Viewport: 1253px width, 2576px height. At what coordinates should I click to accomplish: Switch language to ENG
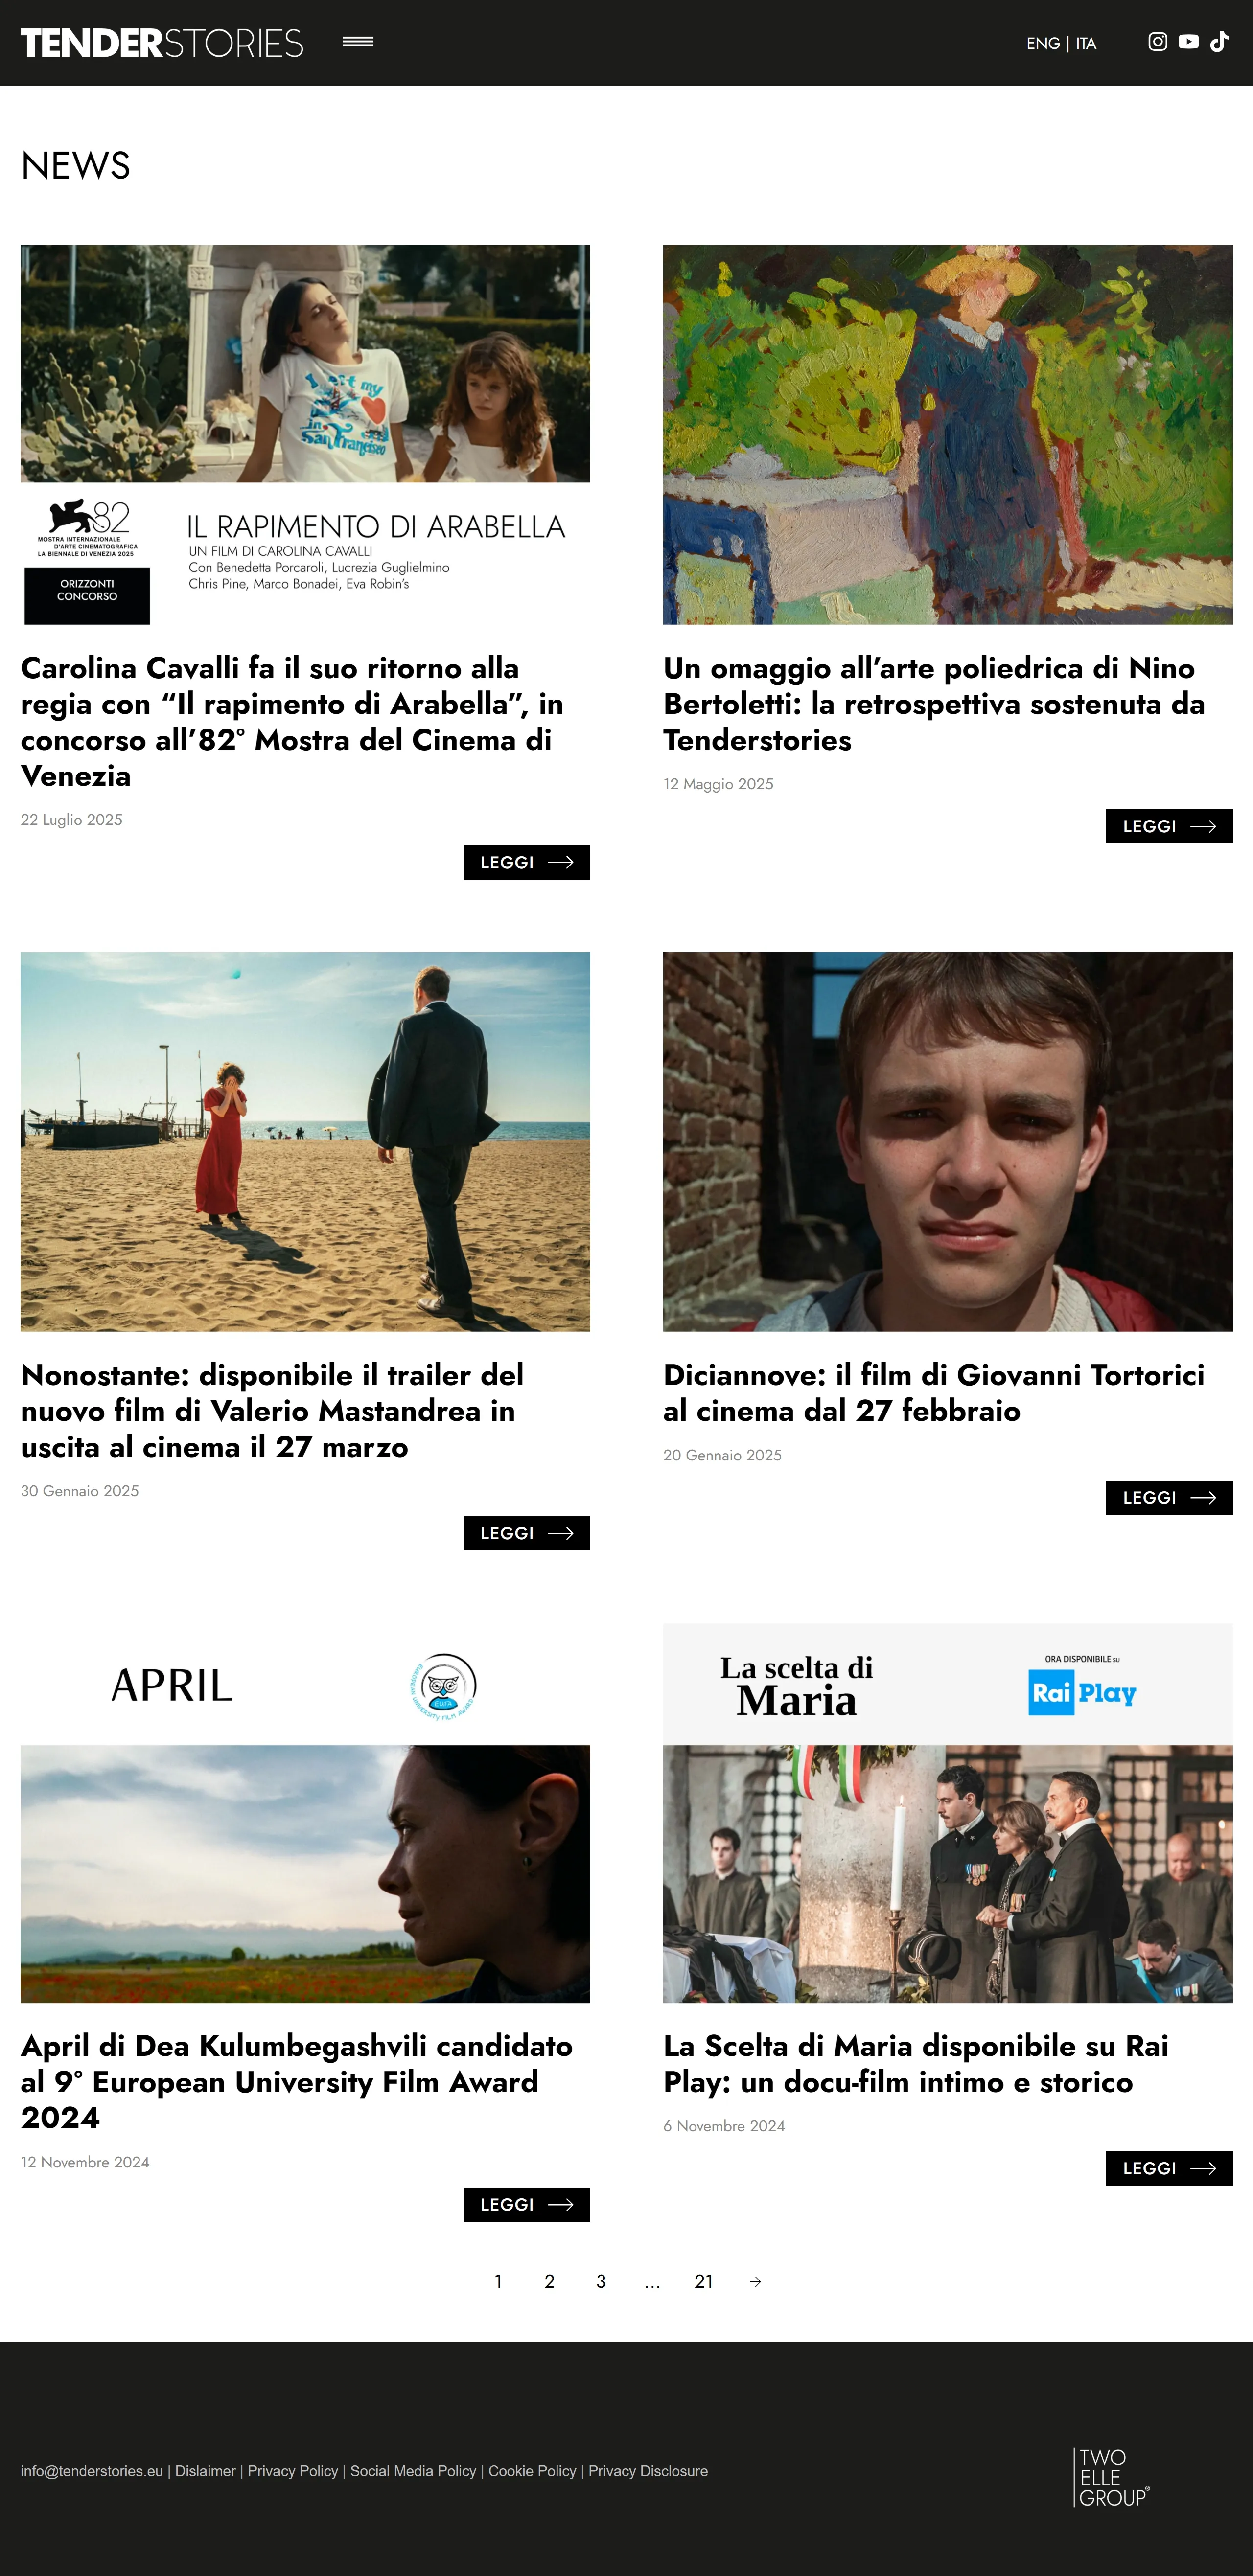1042,44
